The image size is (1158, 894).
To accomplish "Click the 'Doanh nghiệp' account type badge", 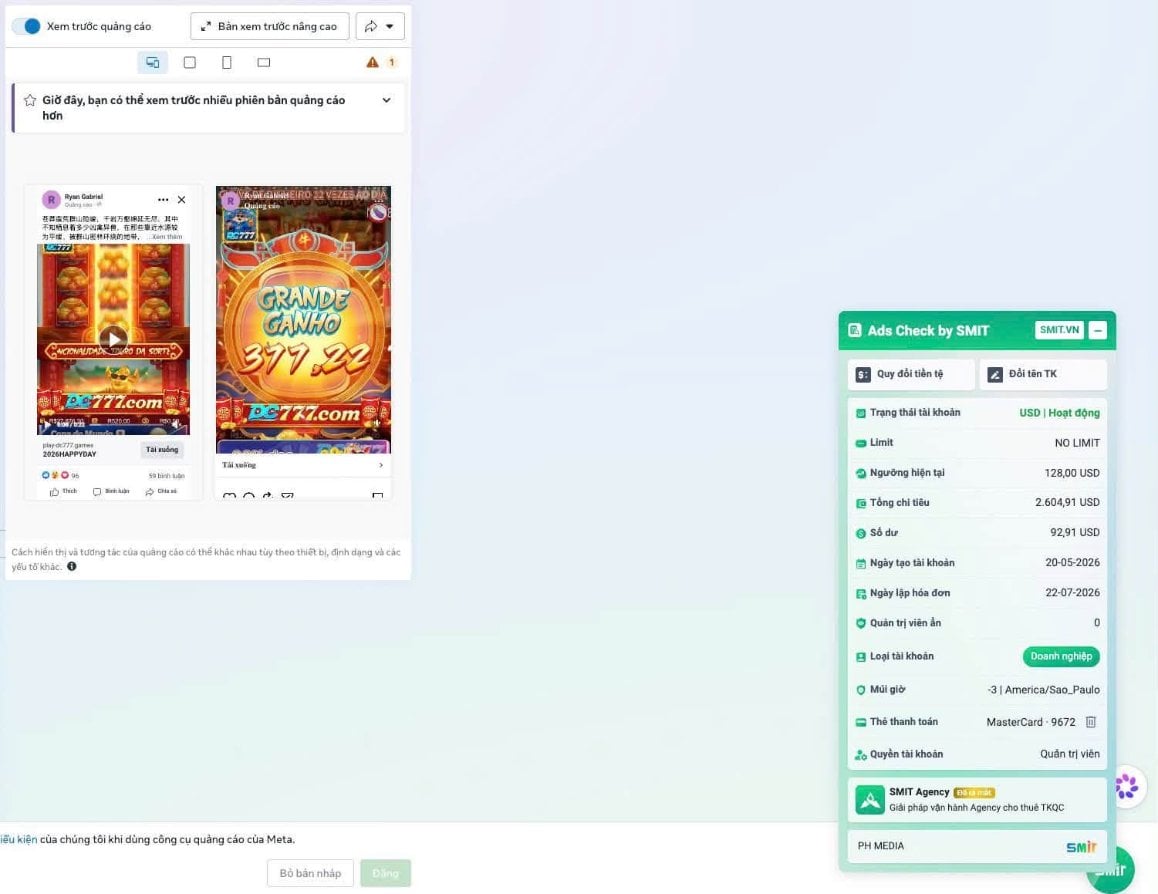I will coord(1061,656).
